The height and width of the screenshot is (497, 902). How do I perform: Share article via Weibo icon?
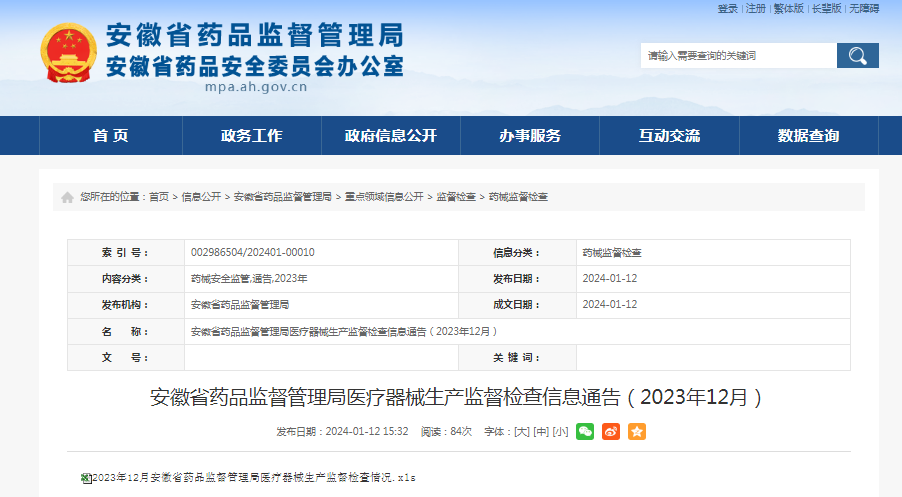(611, 431)
